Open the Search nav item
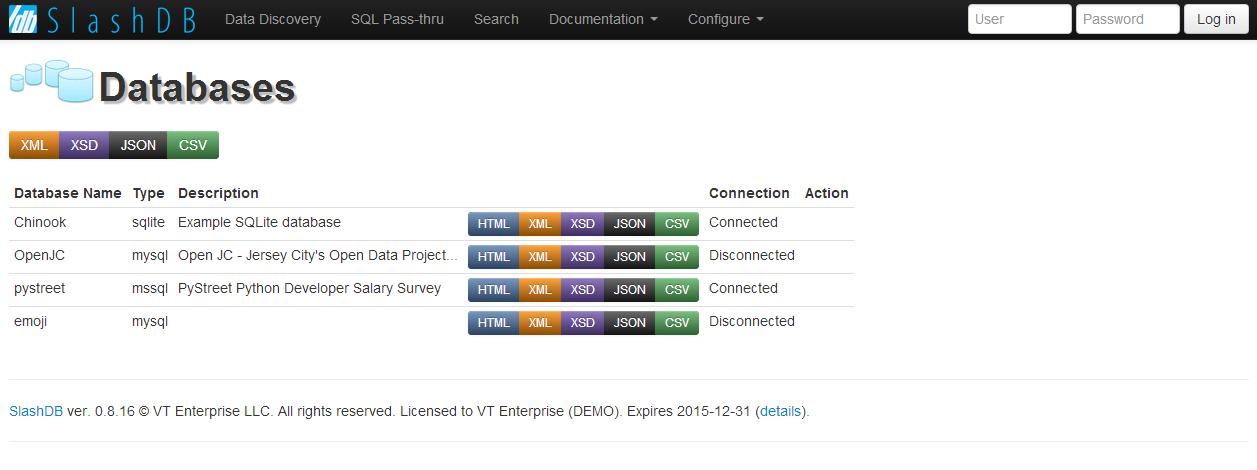Image resolution: width=1257 pixels, height=470 pixels. click(x=496, y=19)
